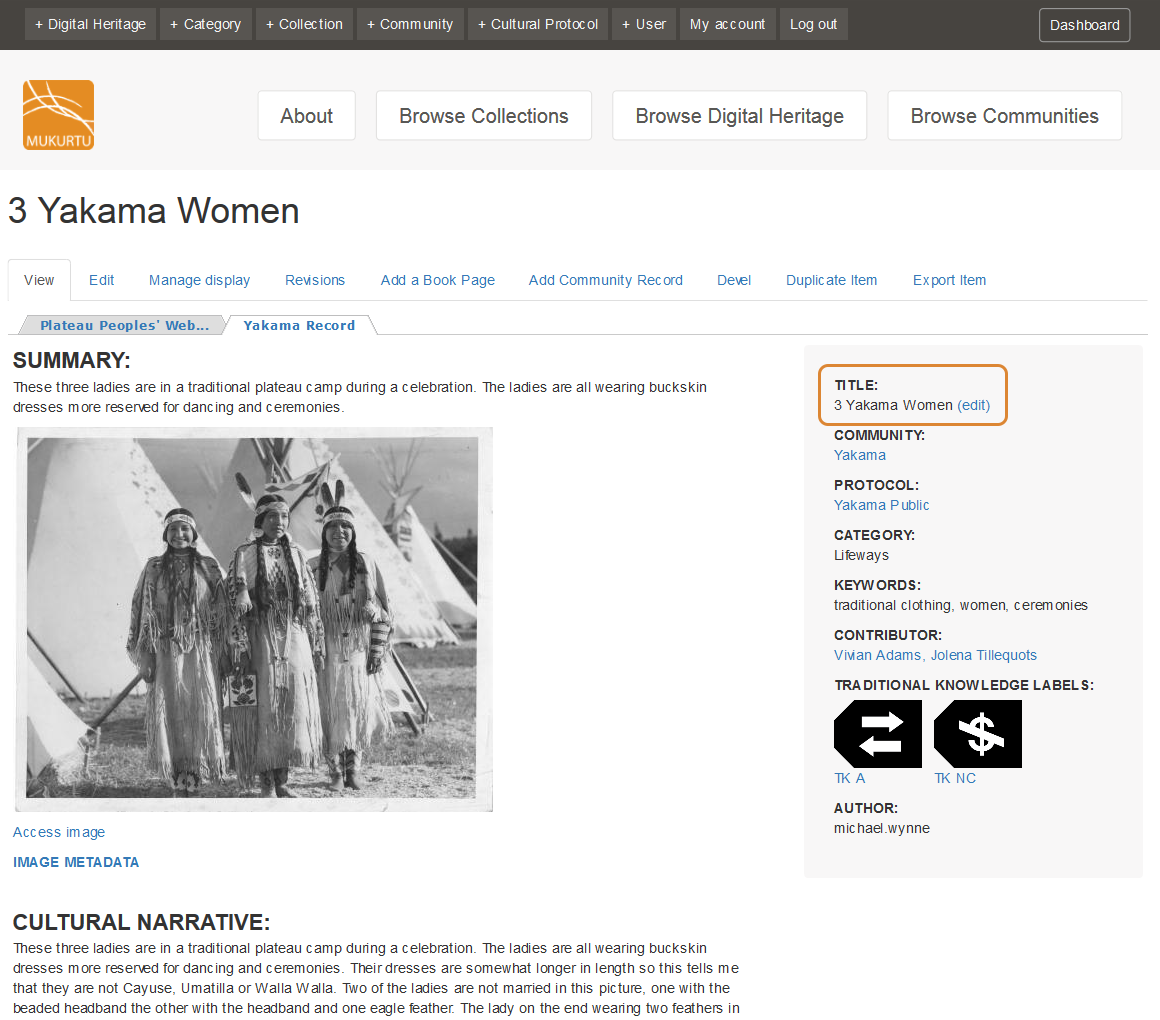1160x1020 pixels.
Task: Click the SUMMARY heading
Action: pyautogui.click(x=72, y=360)
